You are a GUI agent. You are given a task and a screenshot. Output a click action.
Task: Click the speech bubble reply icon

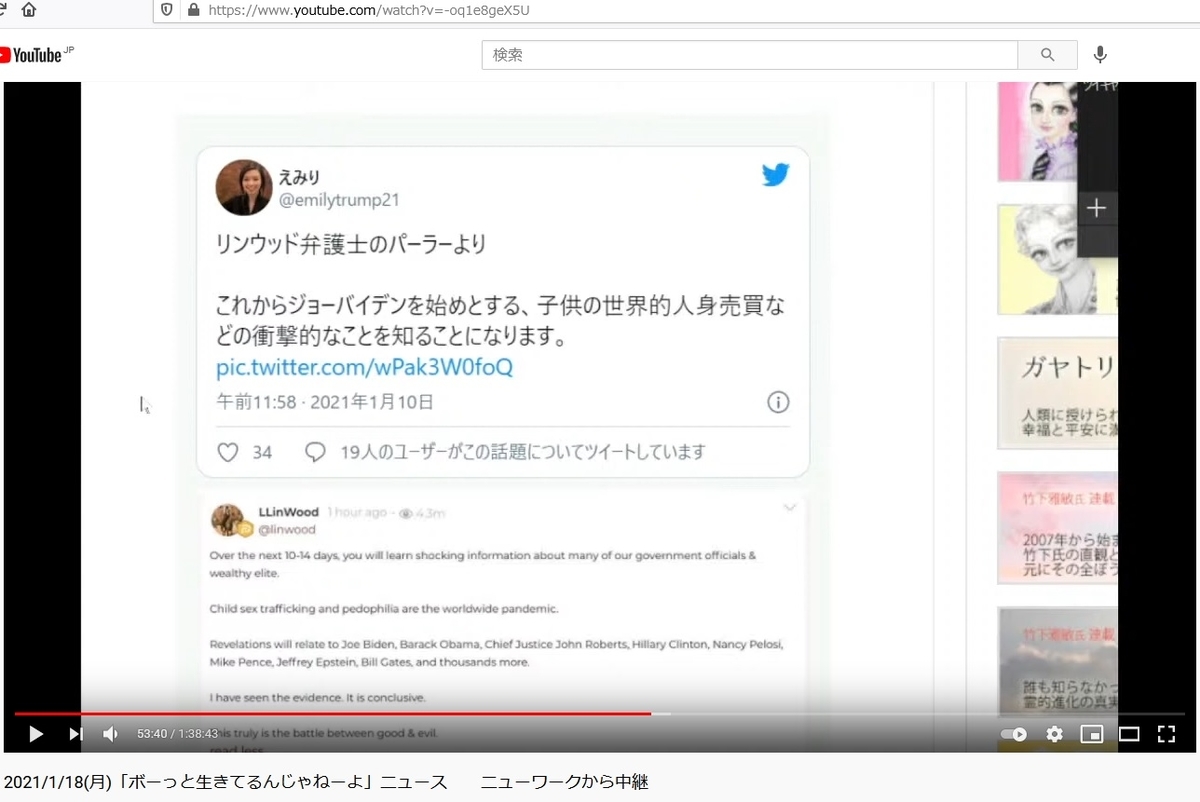tap(315, 452)
